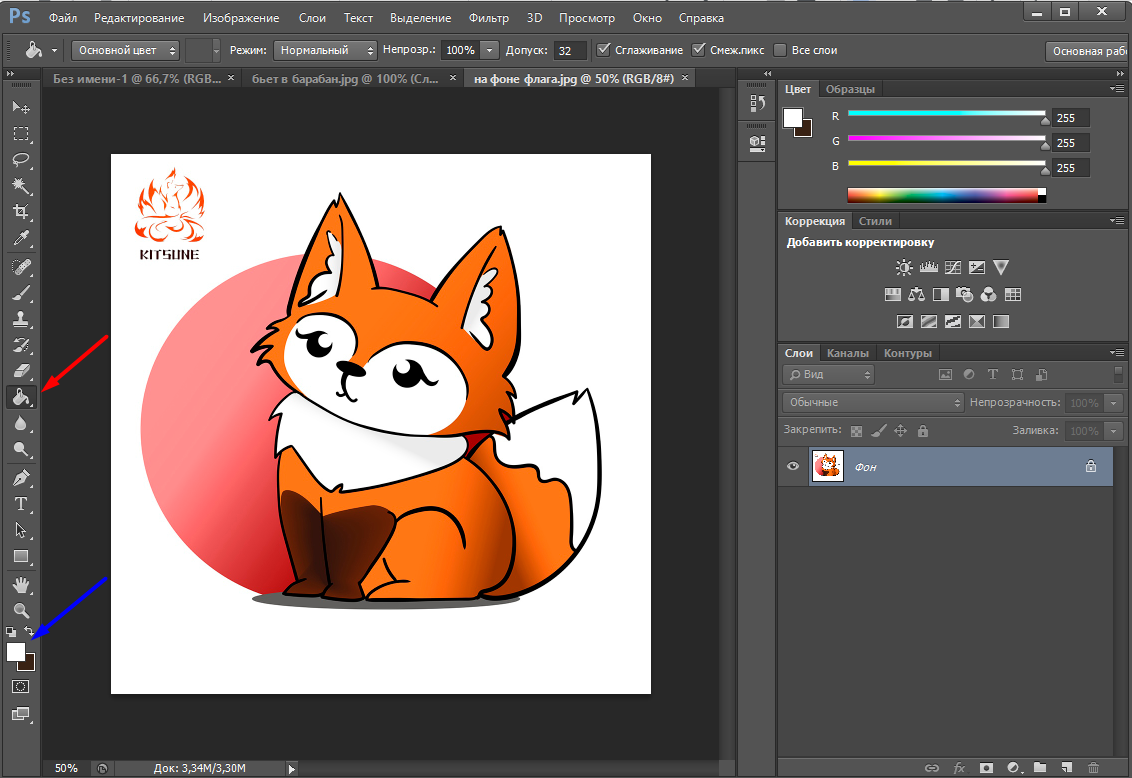Select the Eyedropper tool
Image resolution: width=1132 pixels, height=778 pixels.
[x=21, y=238]
